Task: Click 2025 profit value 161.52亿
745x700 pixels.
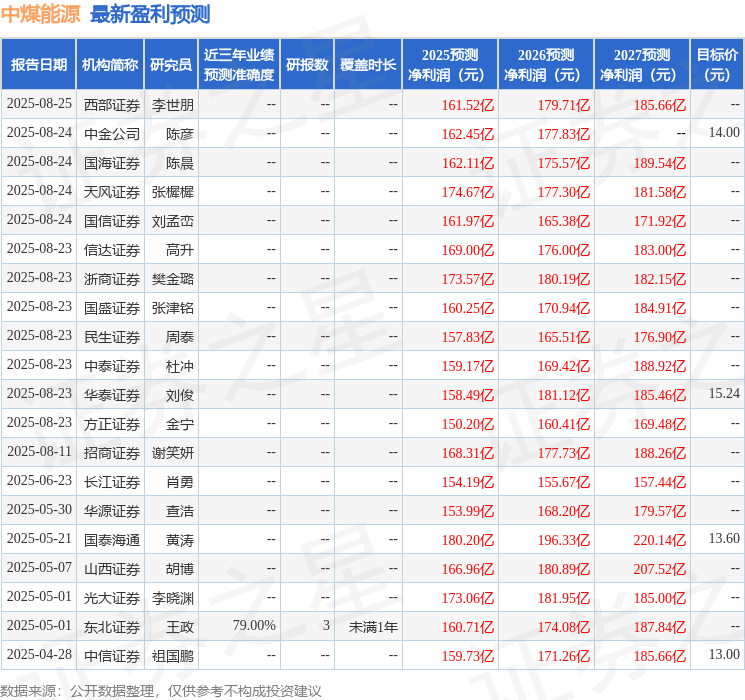Action: coord(468,105)
